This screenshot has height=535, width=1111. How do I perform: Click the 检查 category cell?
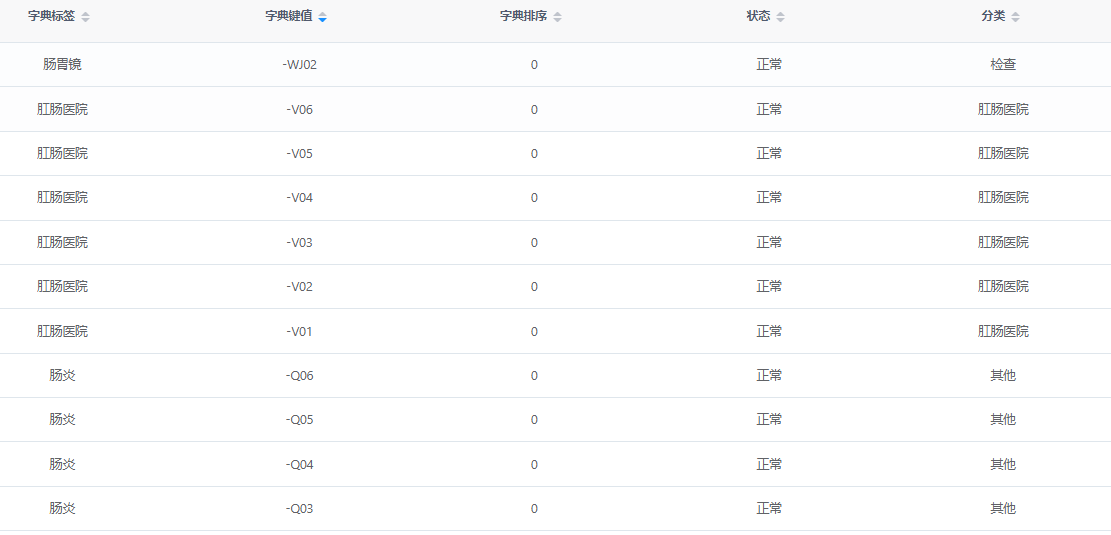(x=1003, y=64)
